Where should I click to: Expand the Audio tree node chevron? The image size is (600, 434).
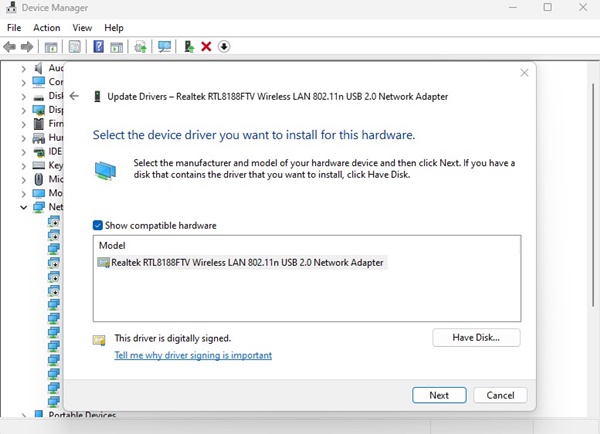point(23,69)
